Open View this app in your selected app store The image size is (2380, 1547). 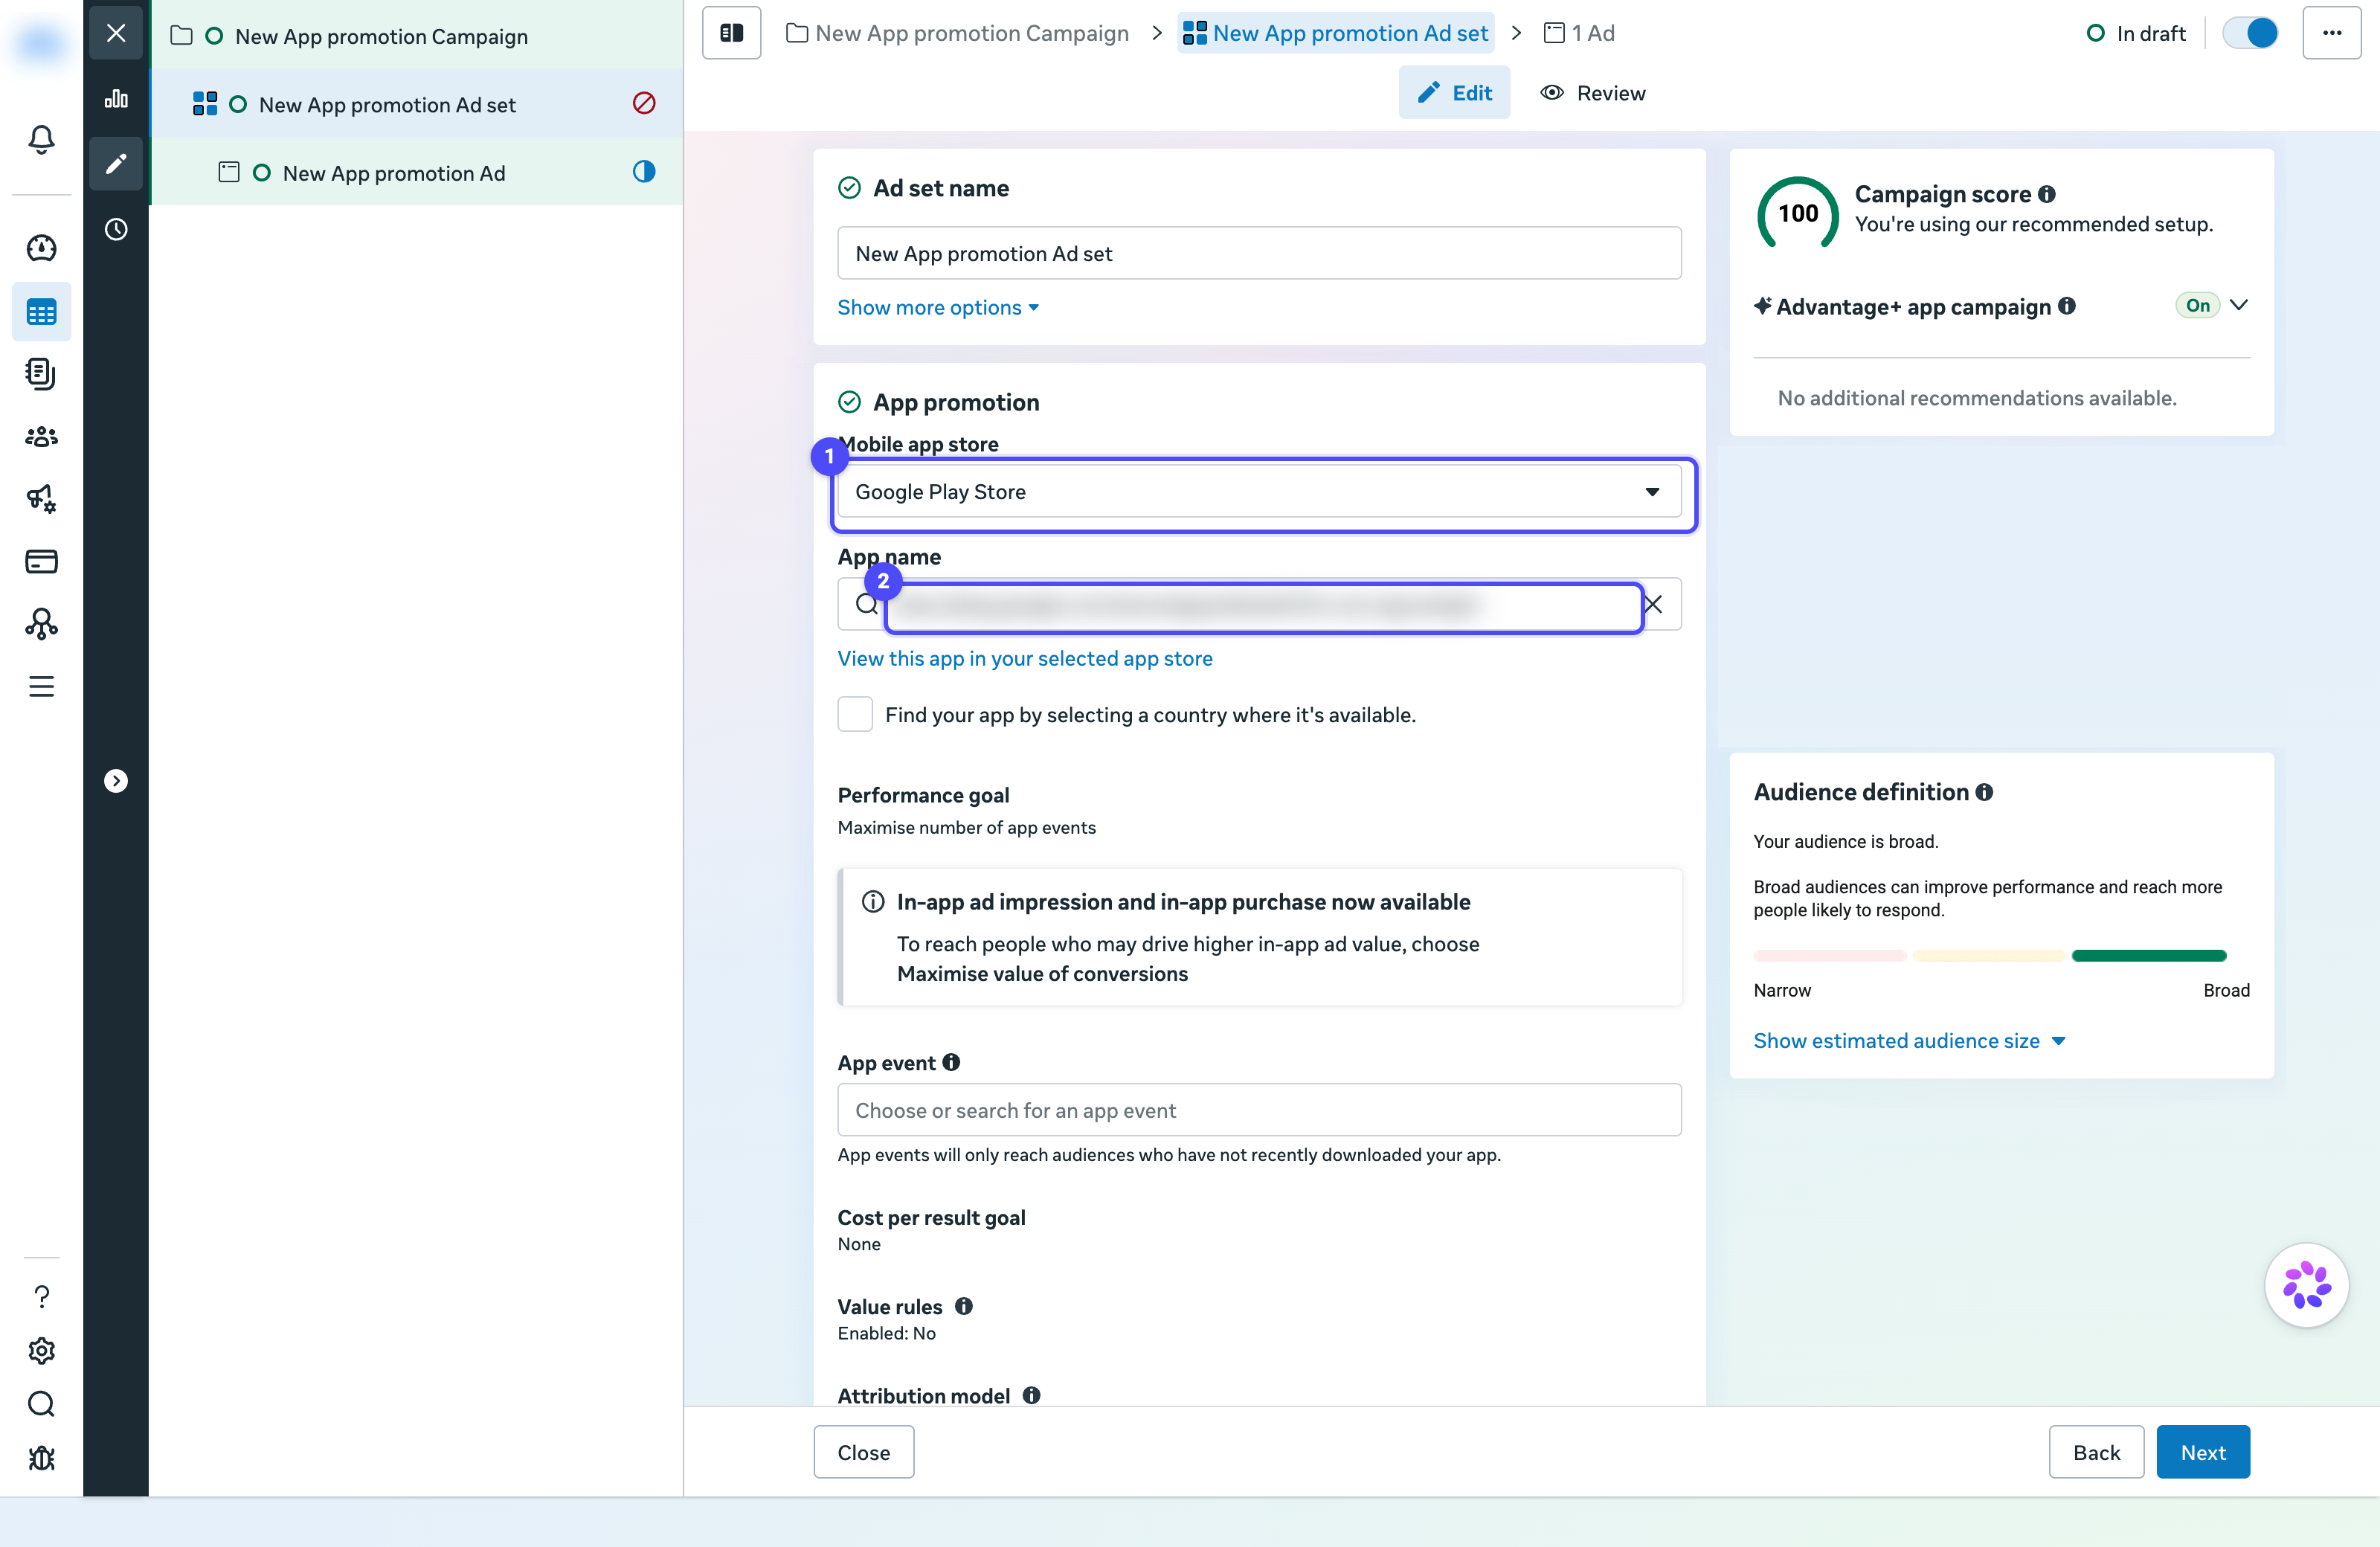click(x=1025, y=658)
